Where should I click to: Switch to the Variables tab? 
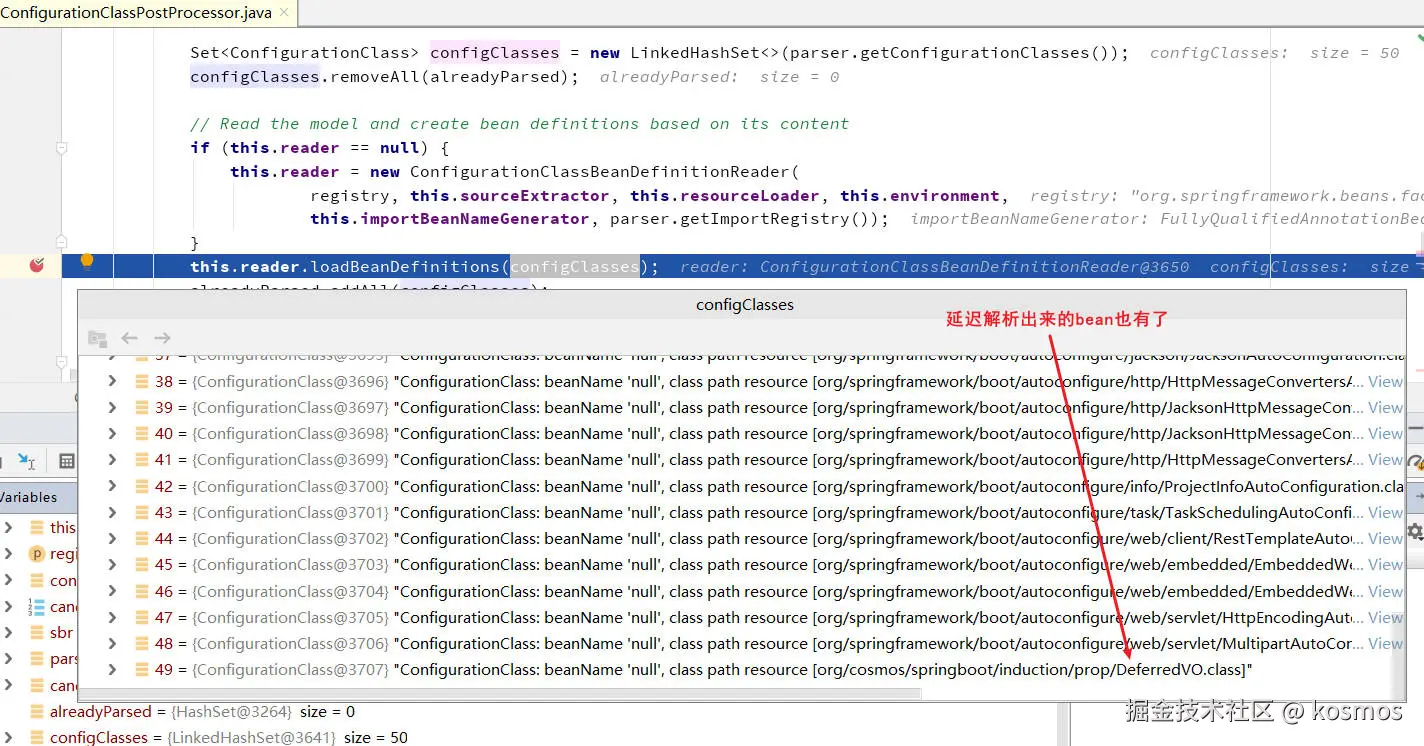[x=30, y=497]
